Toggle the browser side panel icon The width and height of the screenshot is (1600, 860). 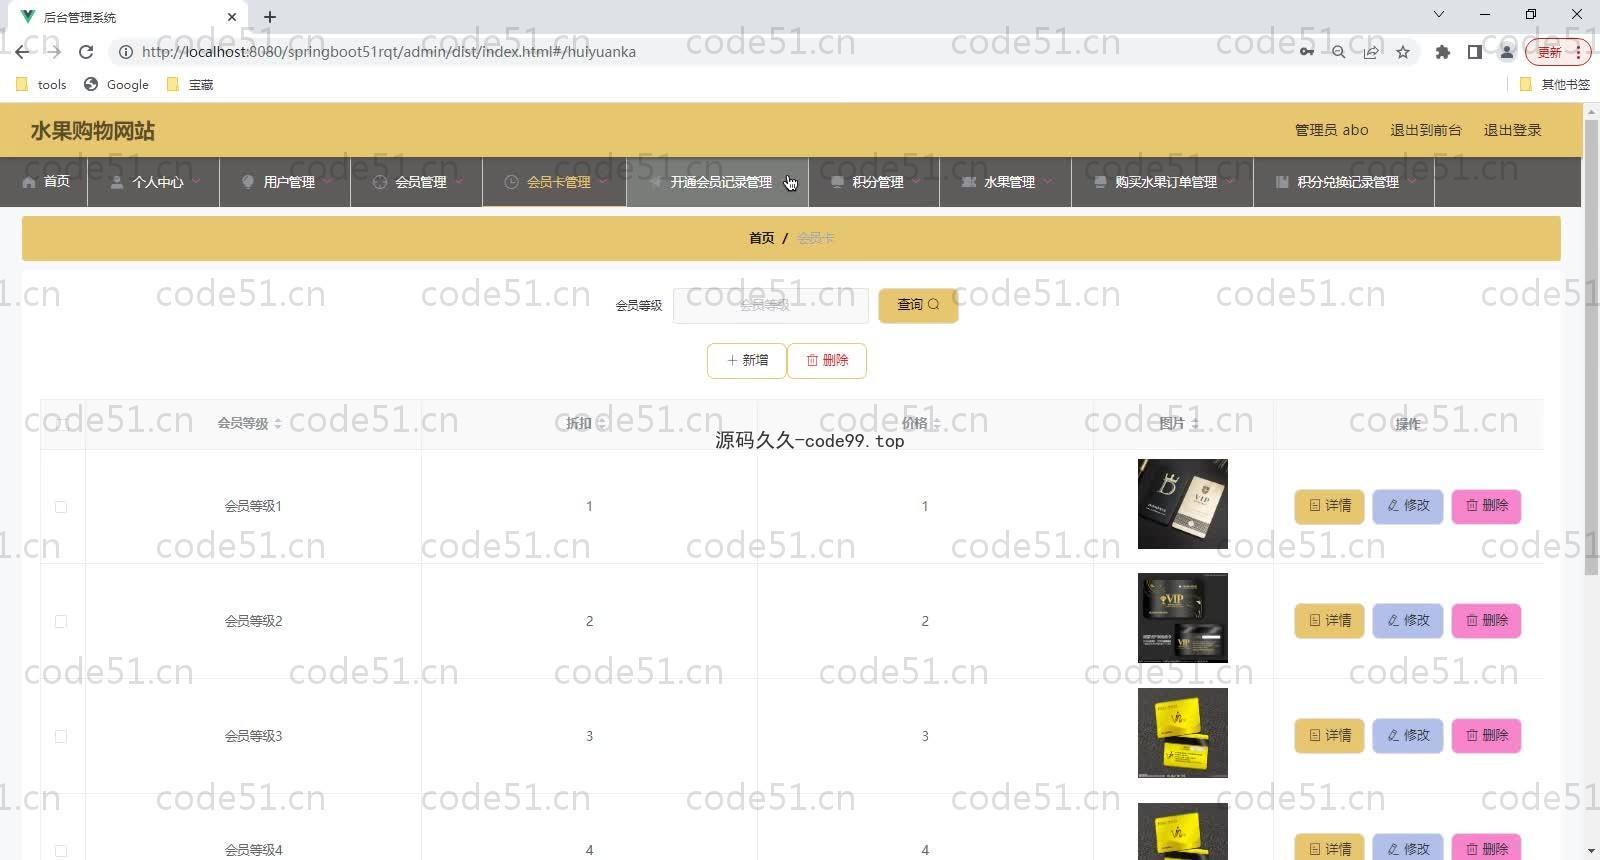click(x=1474, y=52)
